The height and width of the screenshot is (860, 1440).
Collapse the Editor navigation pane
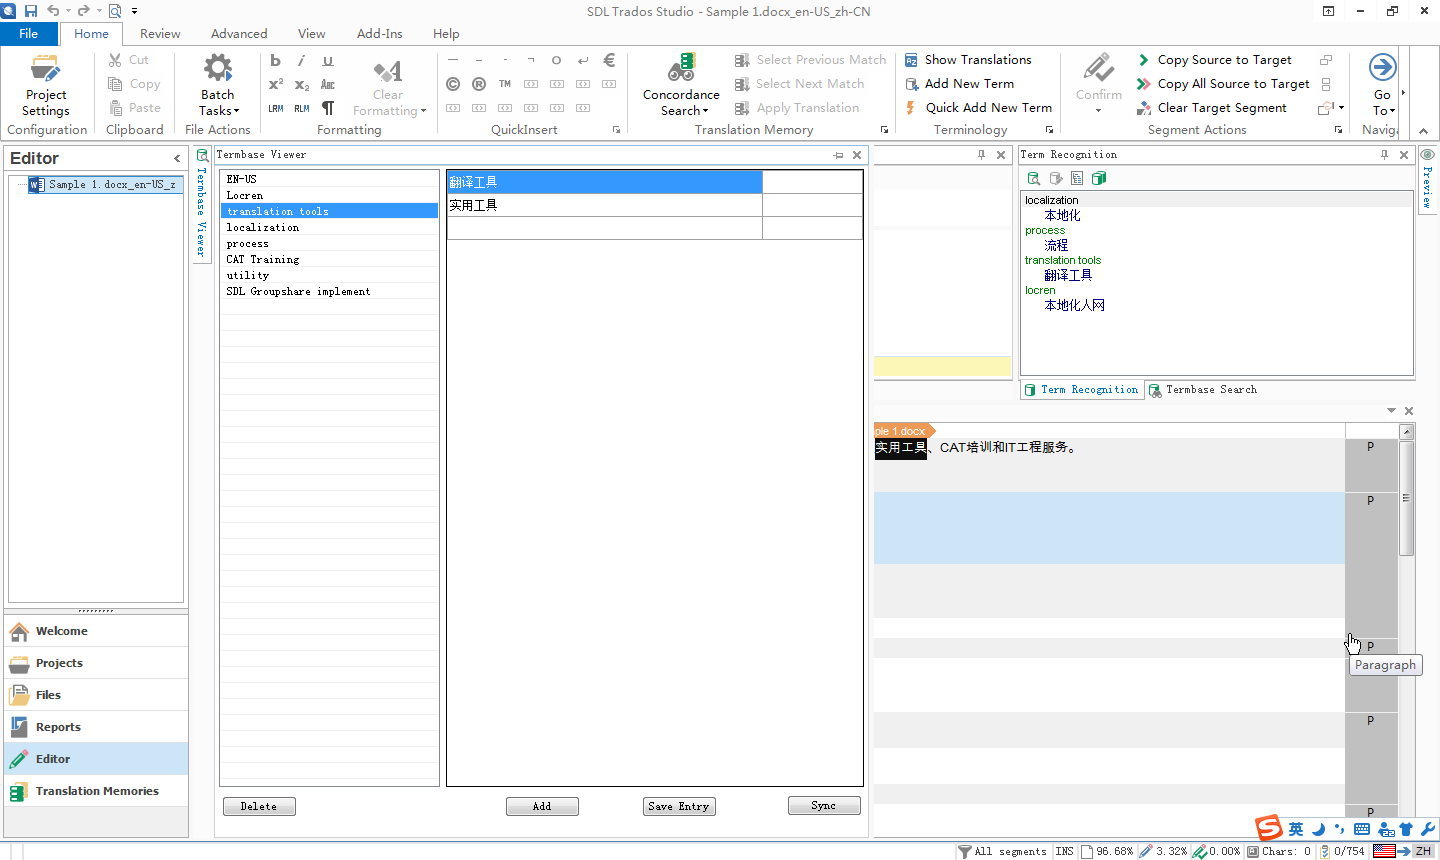click(x=177, y=158)
